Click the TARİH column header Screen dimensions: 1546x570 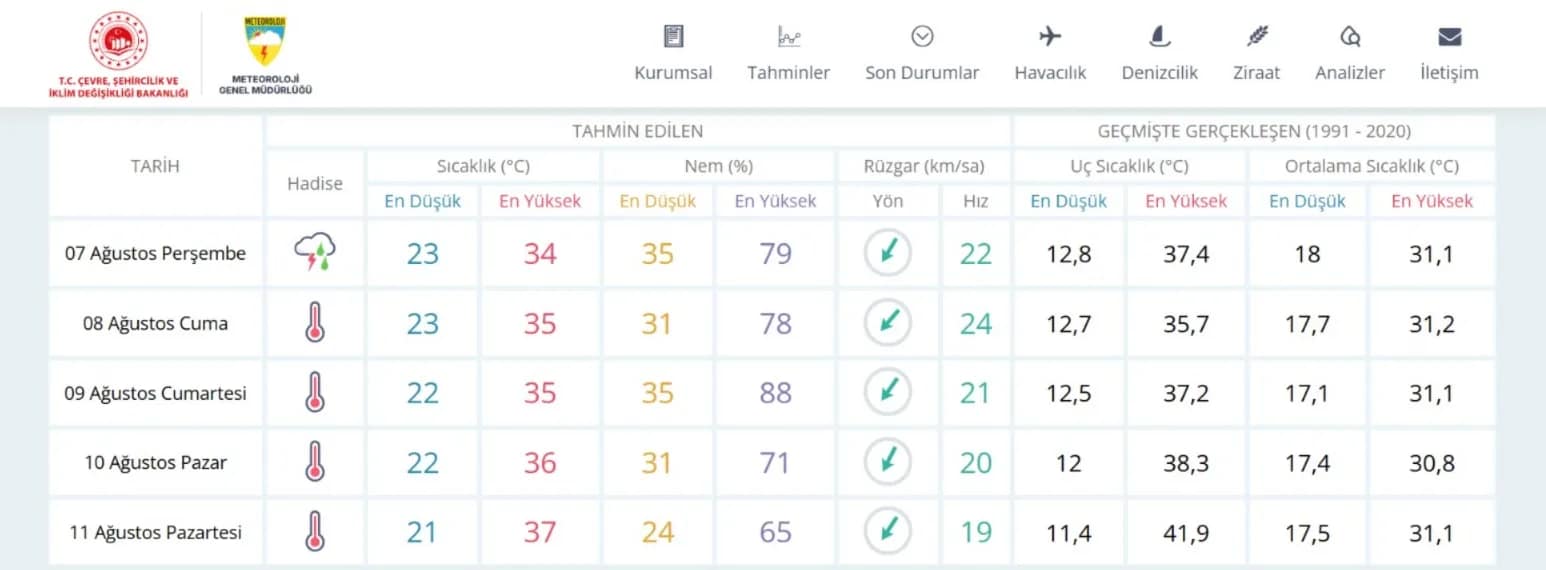tap(155, 167)
